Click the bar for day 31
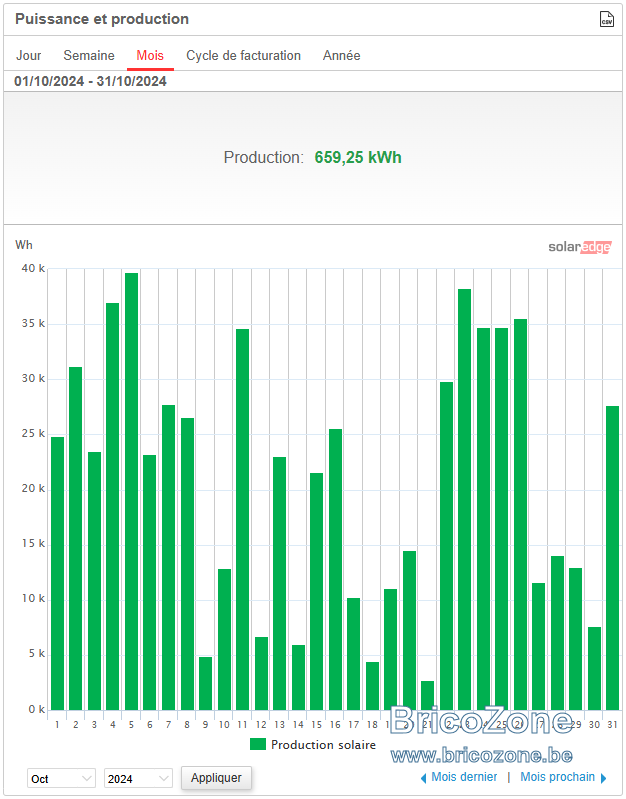This screenshot has height=799, width=626. tap(612, 558)
